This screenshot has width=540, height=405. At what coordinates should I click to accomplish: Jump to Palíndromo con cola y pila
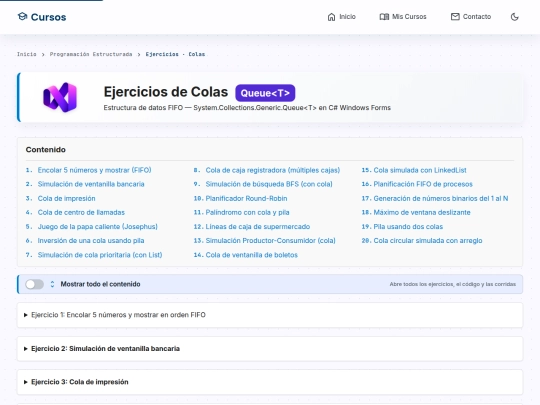pos(247,212)
